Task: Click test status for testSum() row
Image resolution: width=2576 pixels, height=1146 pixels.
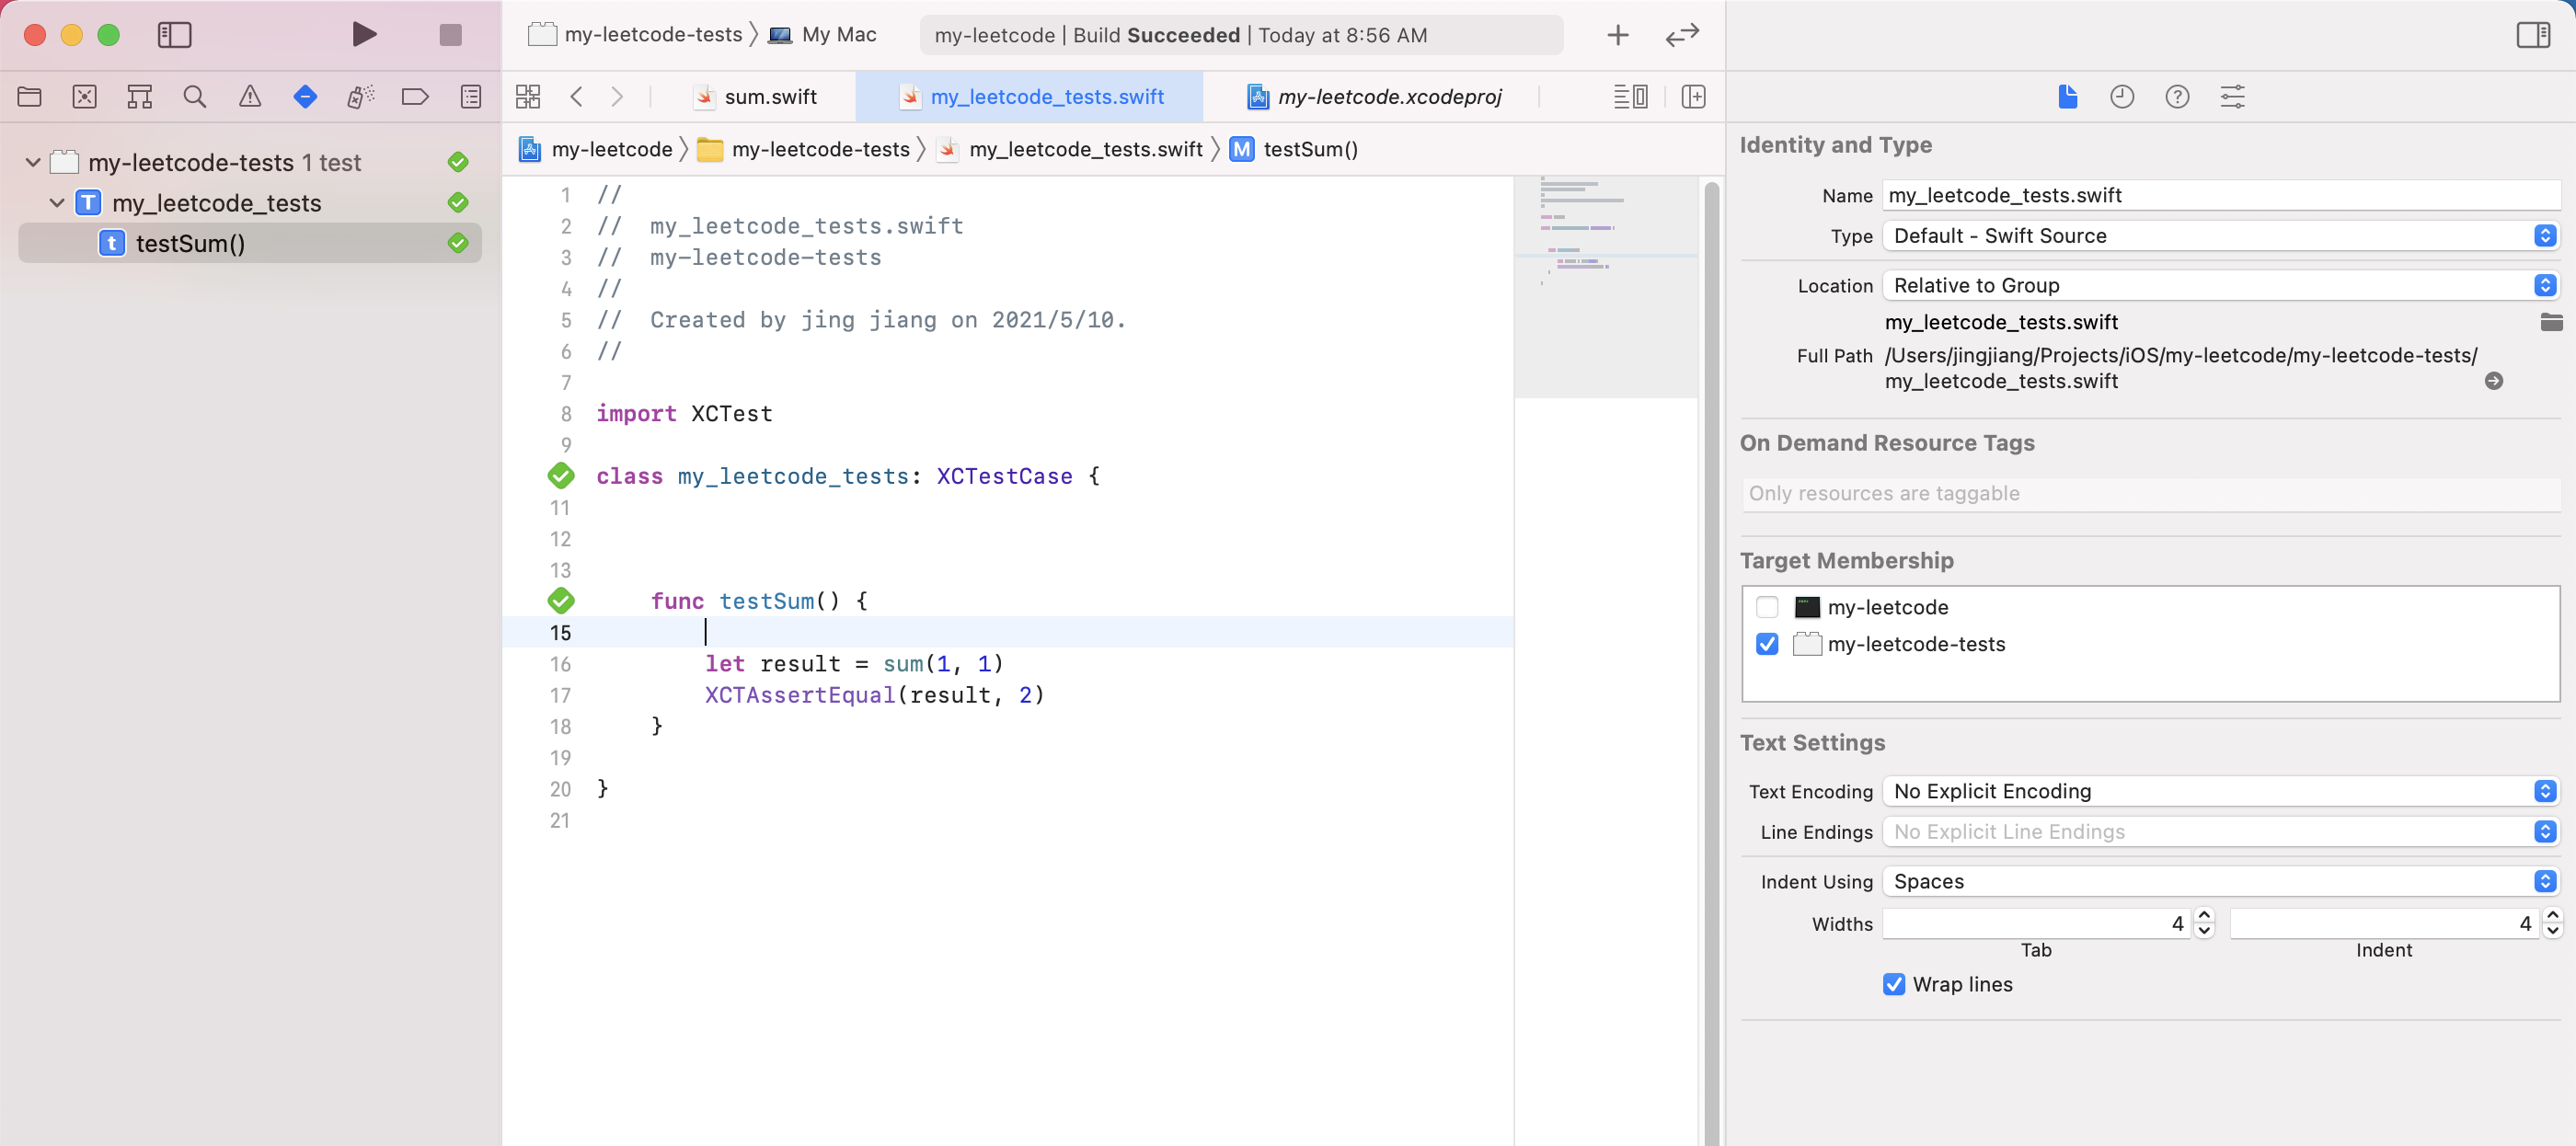Action: coord(458,243)
